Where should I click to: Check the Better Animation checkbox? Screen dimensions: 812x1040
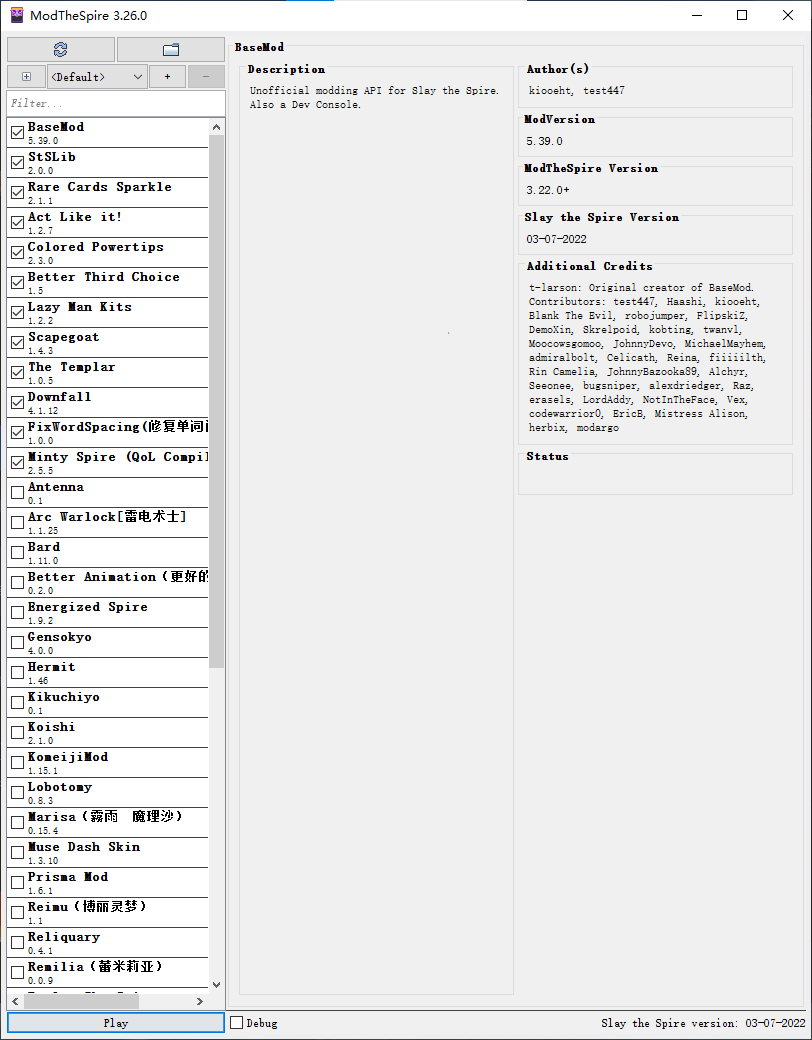click(18, 583)
